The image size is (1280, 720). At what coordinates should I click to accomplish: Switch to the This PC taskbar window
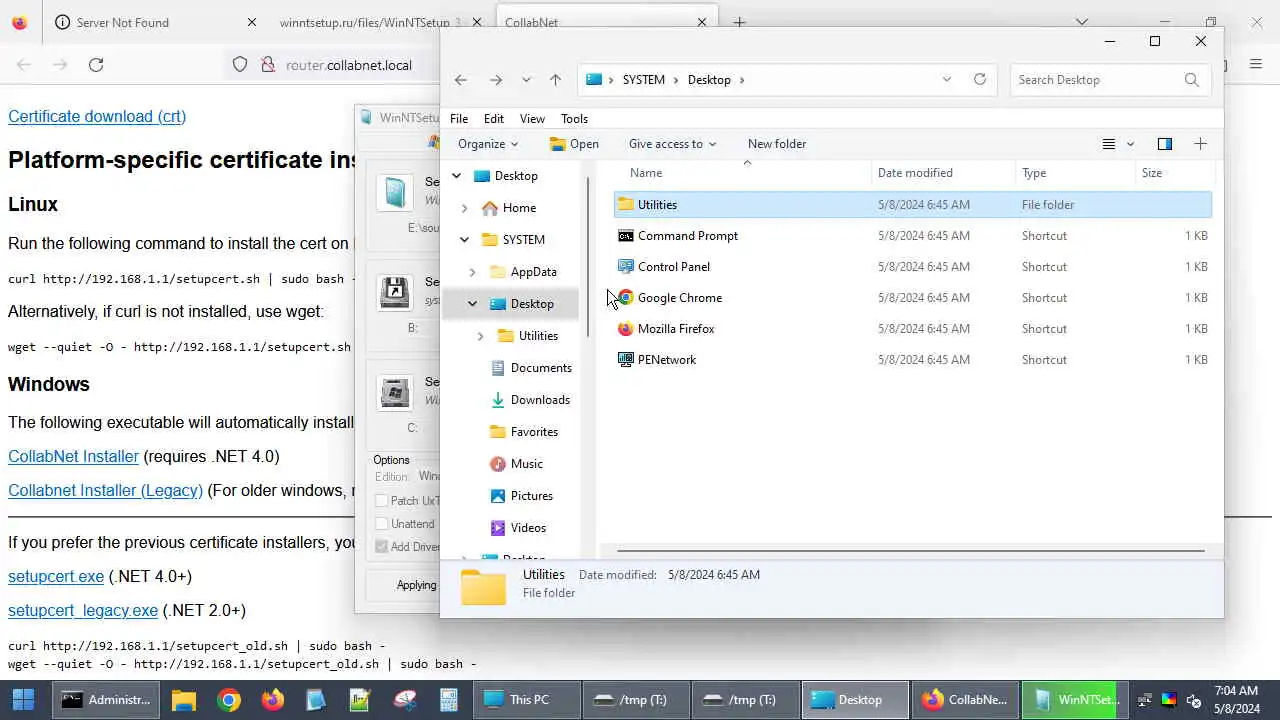pyautogui.click(x=527, y=700)
